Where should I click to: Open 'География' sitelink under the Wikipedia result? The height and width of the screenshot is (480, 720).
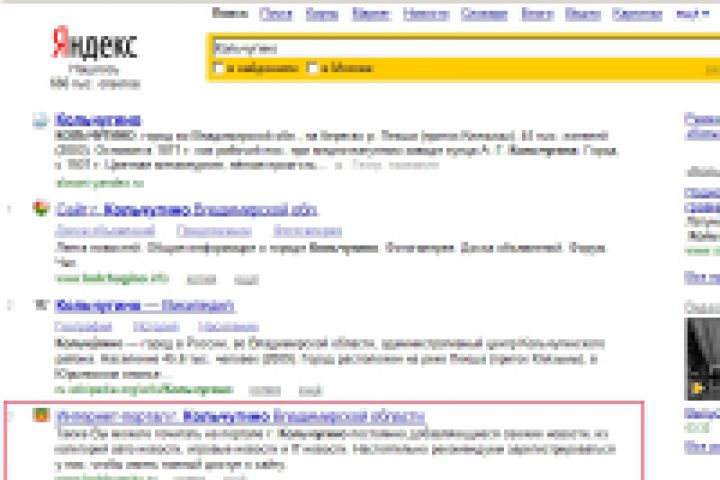click(x=83, y=327)
